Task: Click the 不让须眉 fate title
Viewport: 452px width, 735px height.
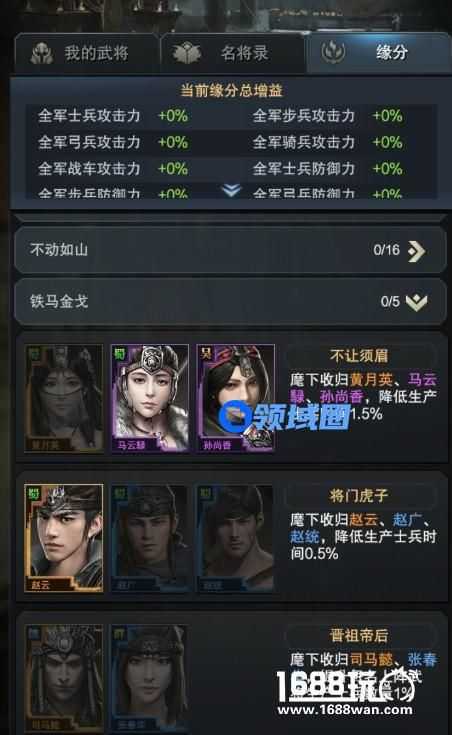Action: point(359,355)
